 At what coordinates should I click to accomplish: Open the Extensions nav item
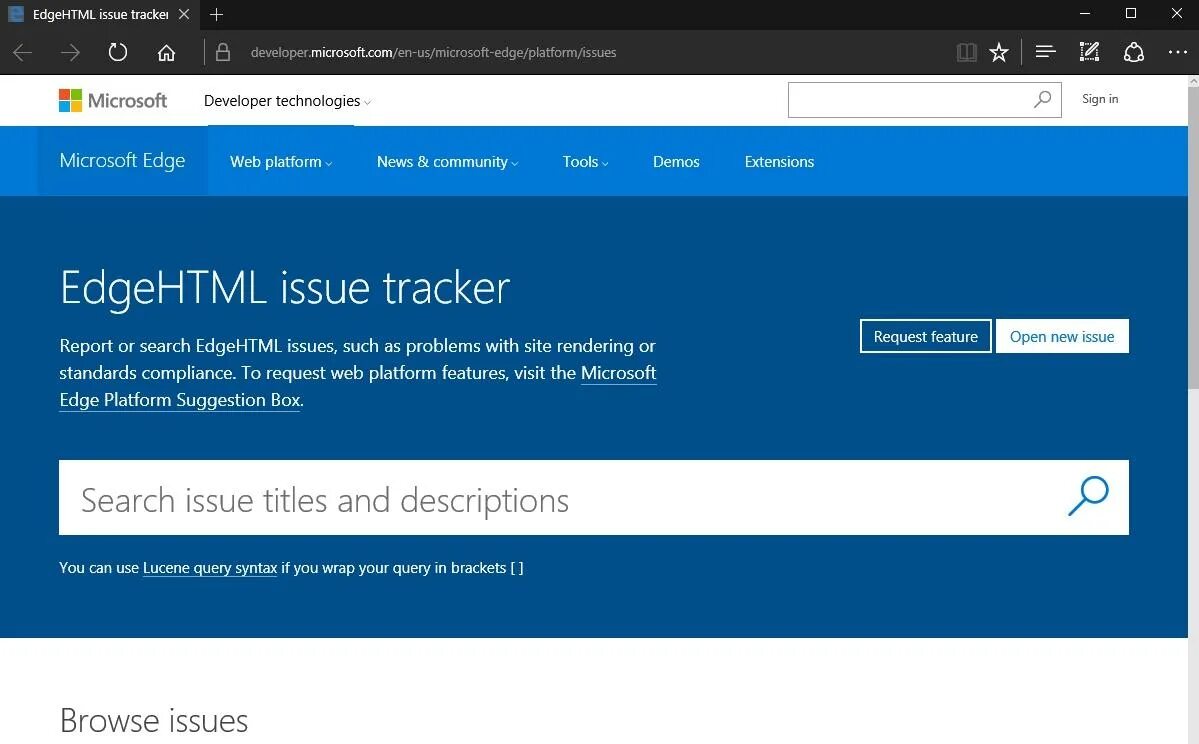[x=779, y=162]
